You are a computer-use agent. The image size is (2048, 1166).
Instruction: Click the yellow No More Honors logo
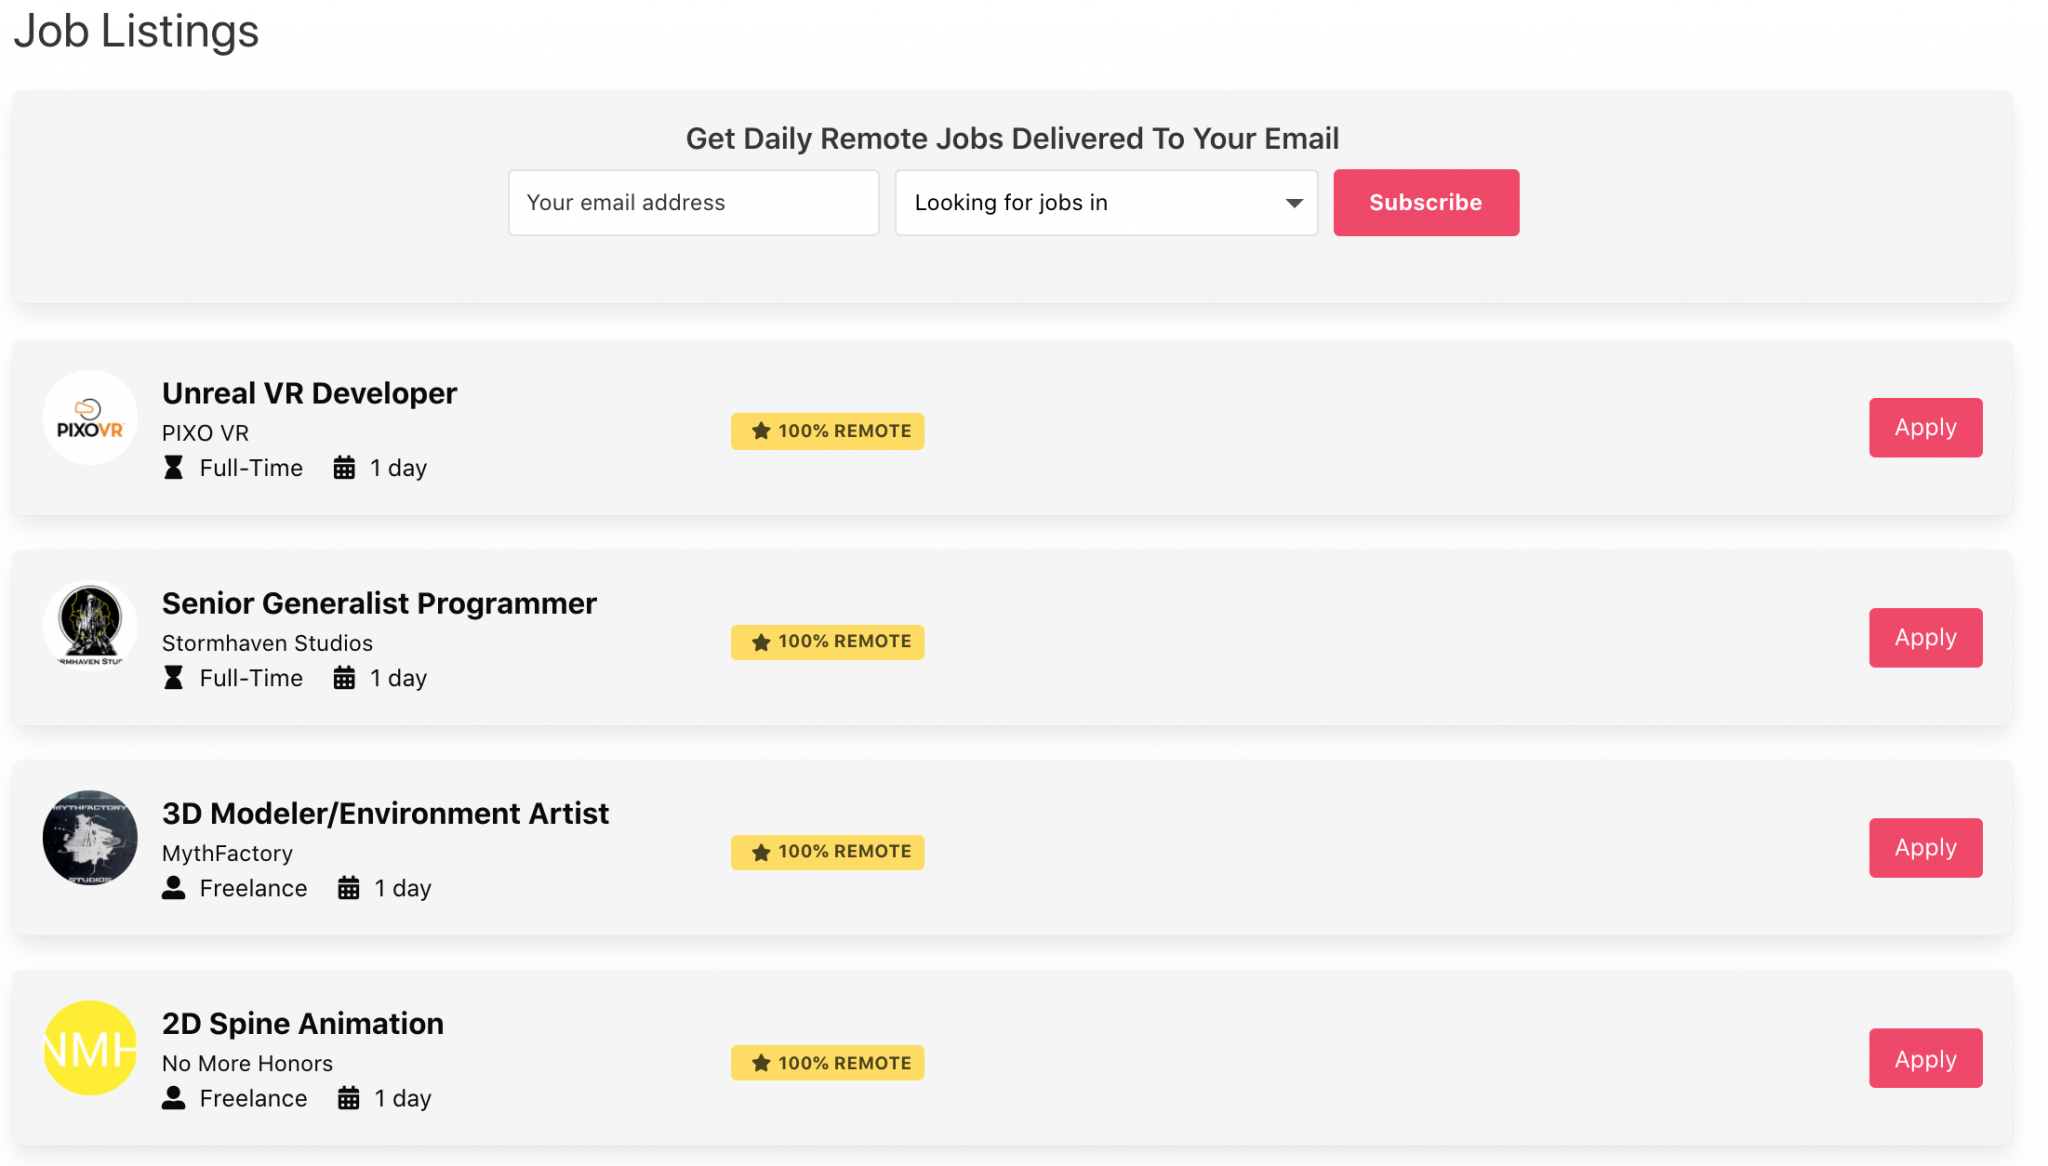pyautogui.click(x=90, y=1048)
